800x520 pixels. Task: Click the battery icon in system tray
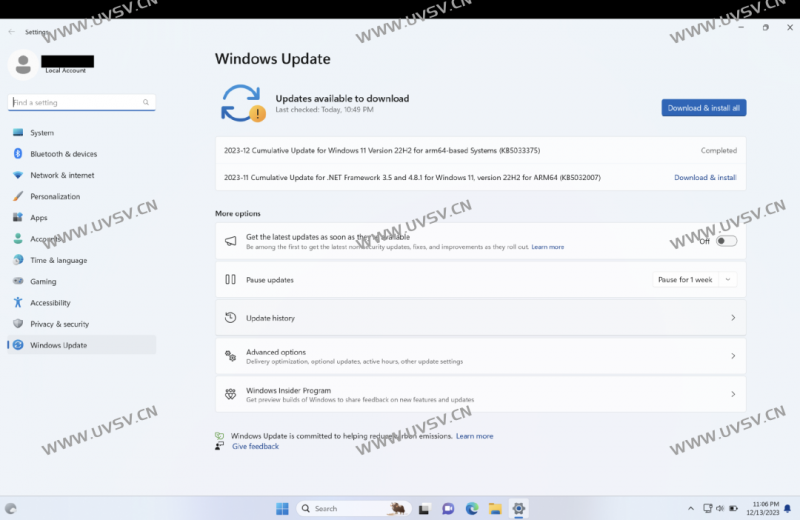(734, 508)
